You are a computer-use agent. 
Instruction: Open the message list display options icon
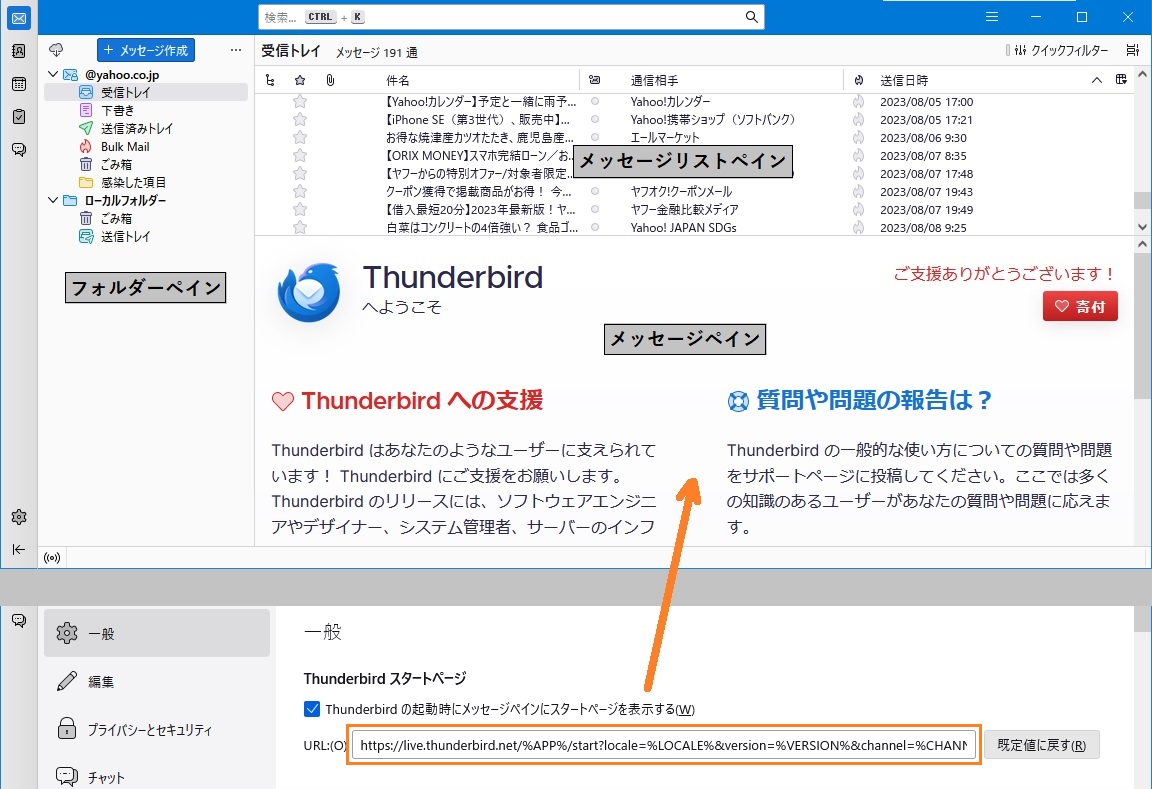(1132, 50)
